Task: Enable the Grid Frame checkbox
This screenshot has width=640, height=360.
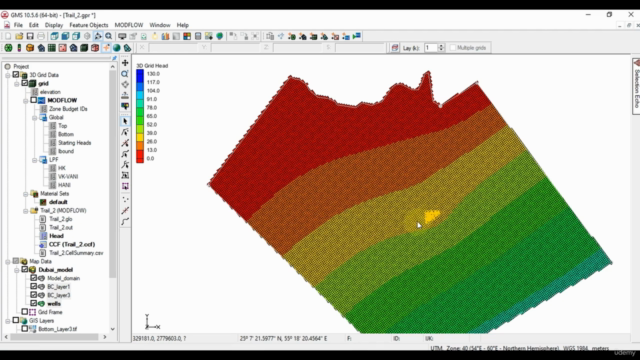Action: click(24, 312)
